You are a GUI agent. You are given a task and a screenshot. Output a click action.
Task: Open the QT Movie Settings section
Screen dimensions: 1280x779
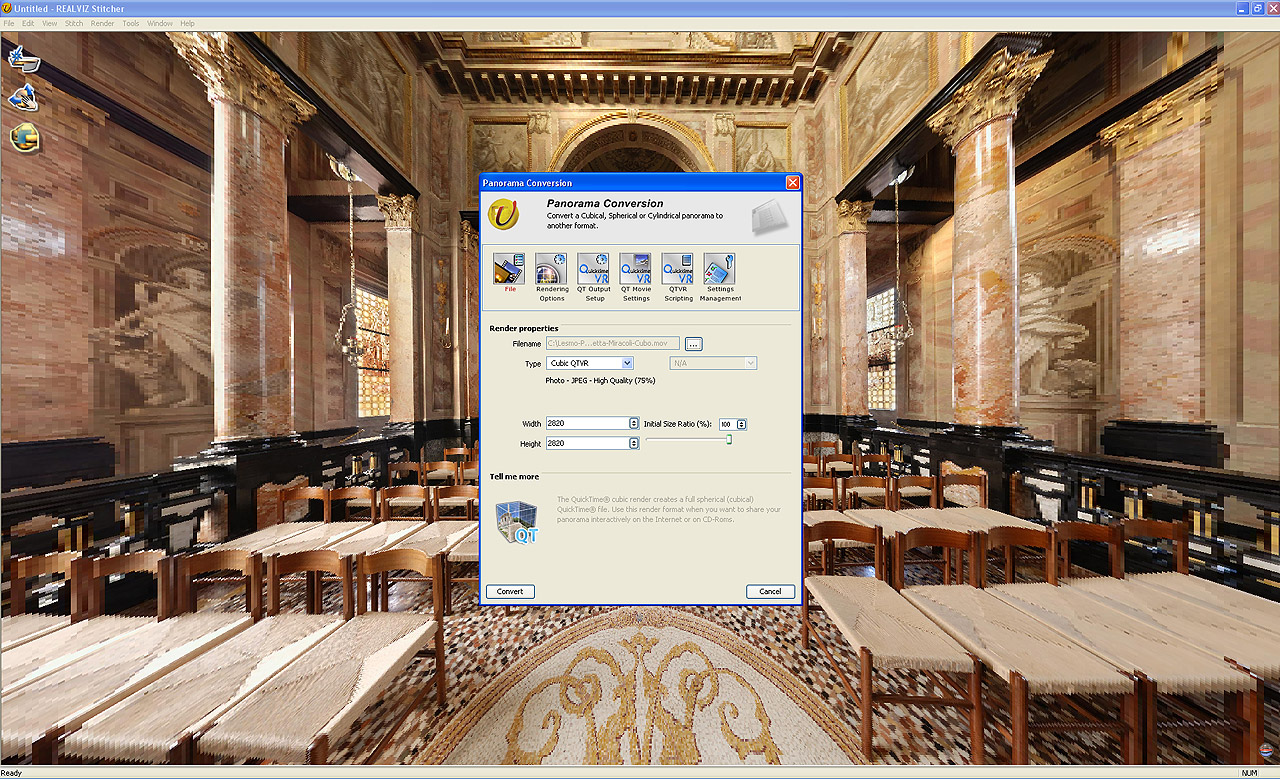pos(635,269)
